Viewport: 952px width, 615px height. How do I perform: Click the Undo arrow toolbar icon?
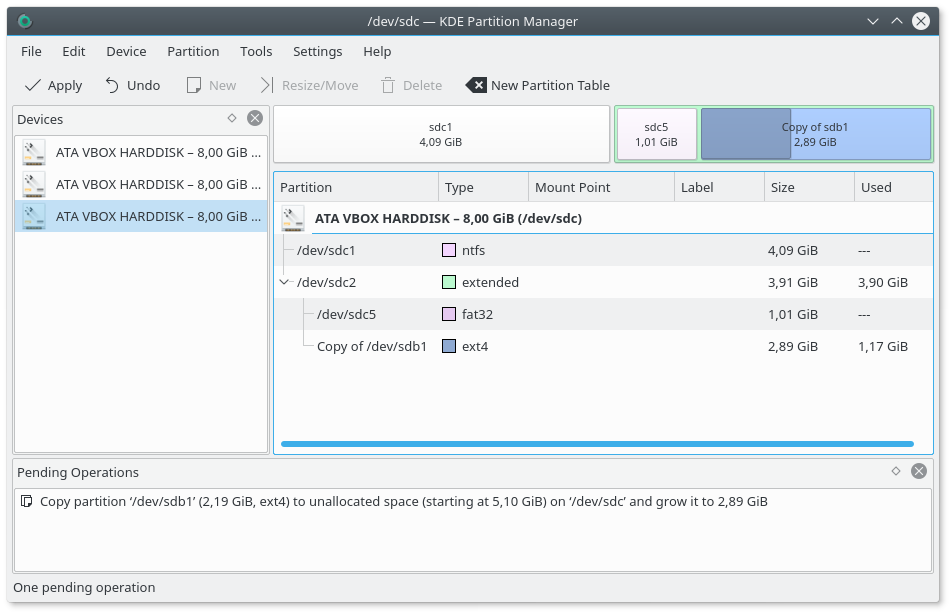112,85
